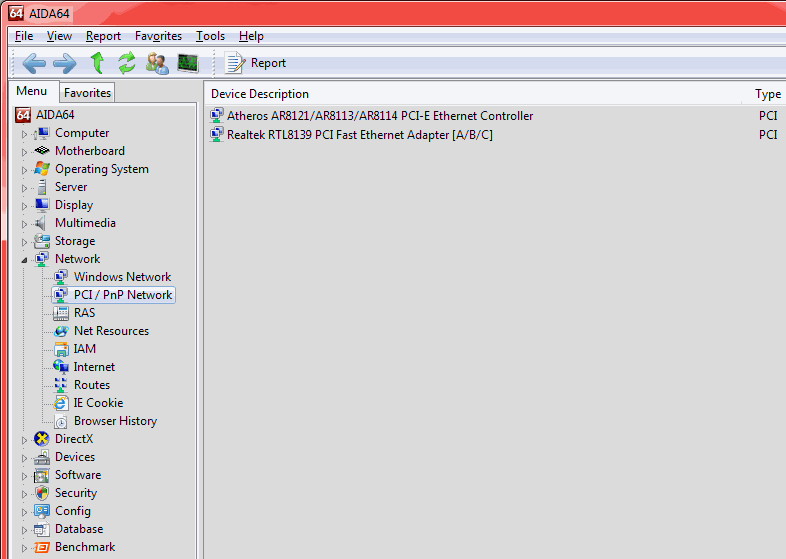Viewport: 786px width, 559px height.
Task: Select the Config tree item
Action: pos(73,511)
